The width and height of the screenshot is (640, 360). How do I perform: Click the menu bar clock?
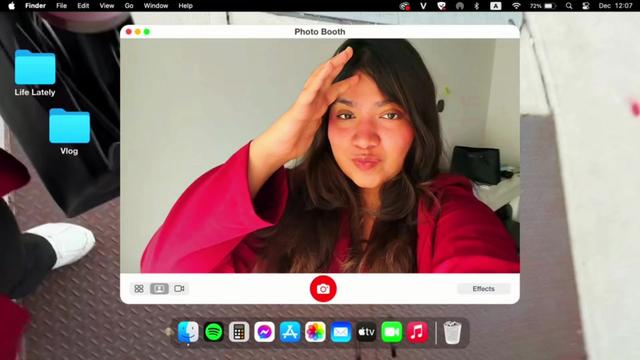click(x=615, y=6)
